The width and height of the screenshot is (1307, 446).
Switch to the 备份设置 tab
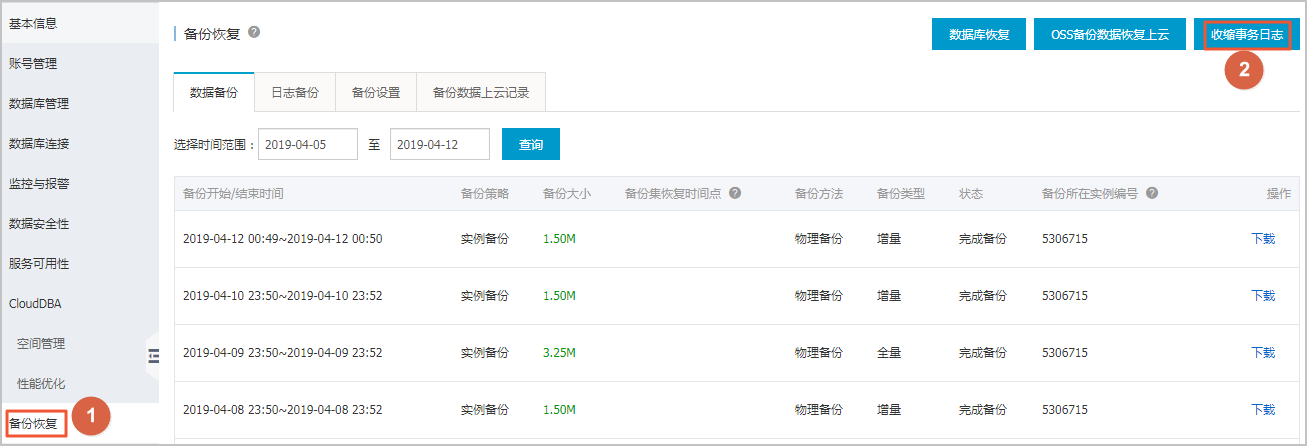[x=376, y=92]
